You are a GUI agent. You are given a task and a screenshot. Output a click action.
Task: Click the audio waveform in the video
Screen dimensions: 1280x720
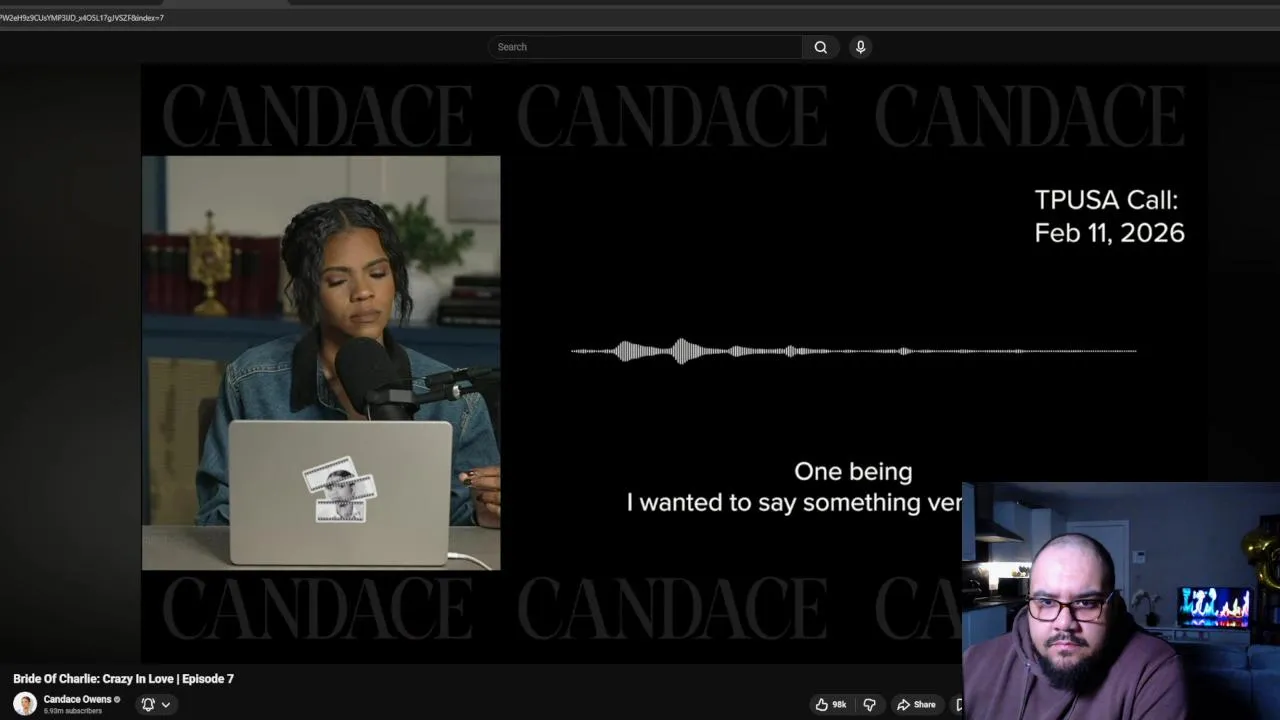(x=853, y=351)
